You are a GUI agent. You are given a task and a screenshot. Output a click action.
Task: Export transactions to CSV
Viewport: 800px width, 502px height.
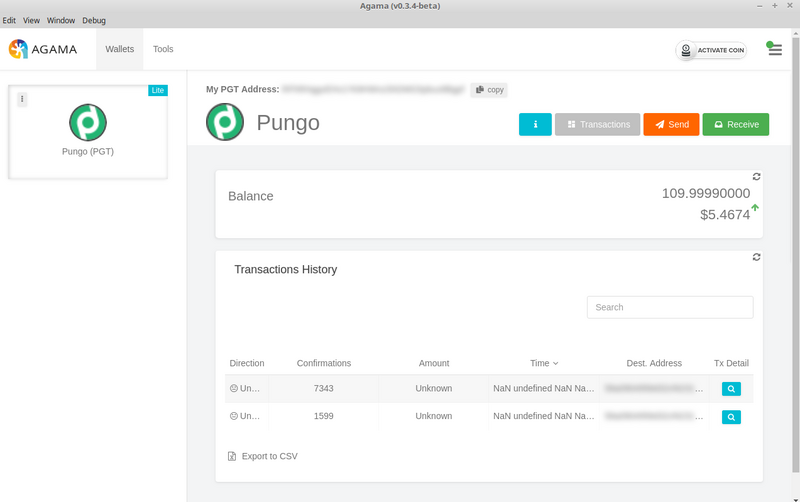(263, 456)
